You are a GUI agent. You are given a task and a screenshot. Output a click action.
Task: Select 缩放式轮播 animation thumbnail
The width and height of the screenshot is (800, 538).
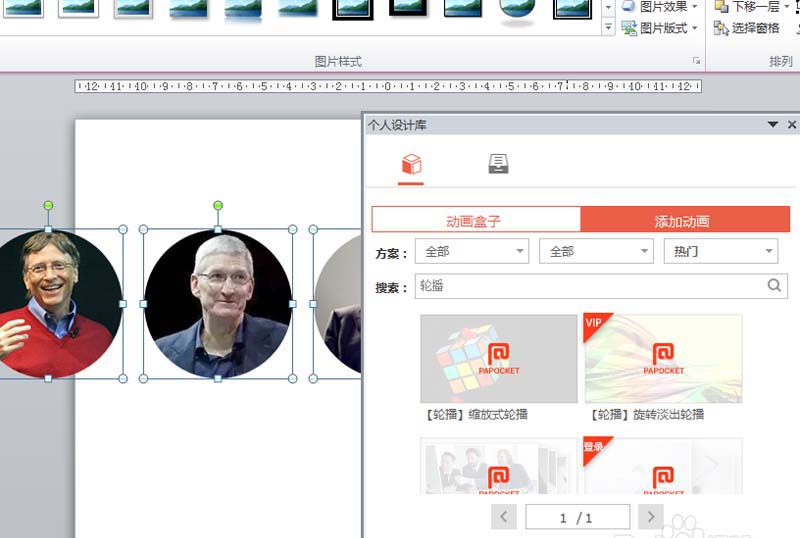(499, 359)
